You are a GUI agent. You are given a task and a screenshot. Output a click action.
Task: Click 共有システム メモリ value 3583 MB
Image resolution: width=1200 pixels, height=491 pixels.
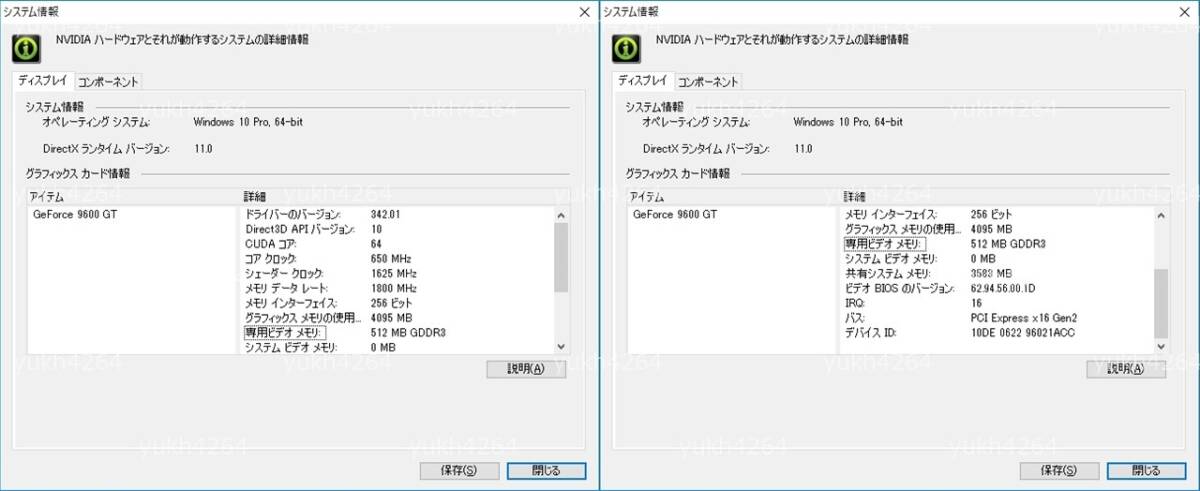point(991,273)
